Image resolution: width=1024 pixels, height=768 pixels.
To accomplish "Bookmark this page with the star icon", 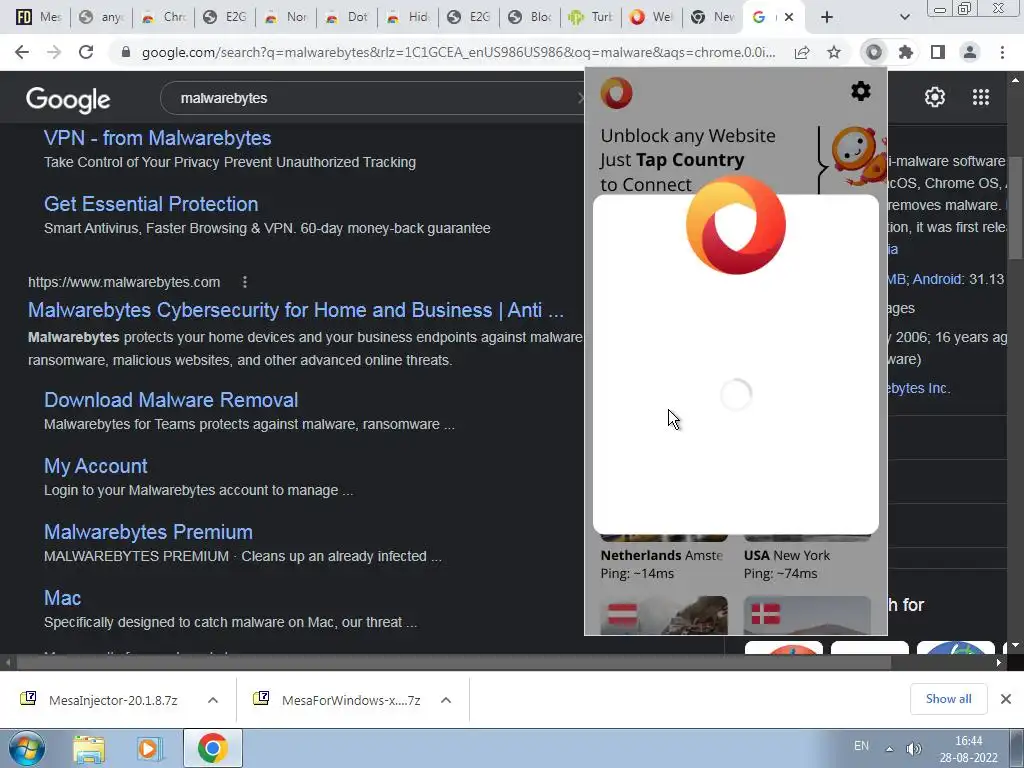I will coord(834,52).
